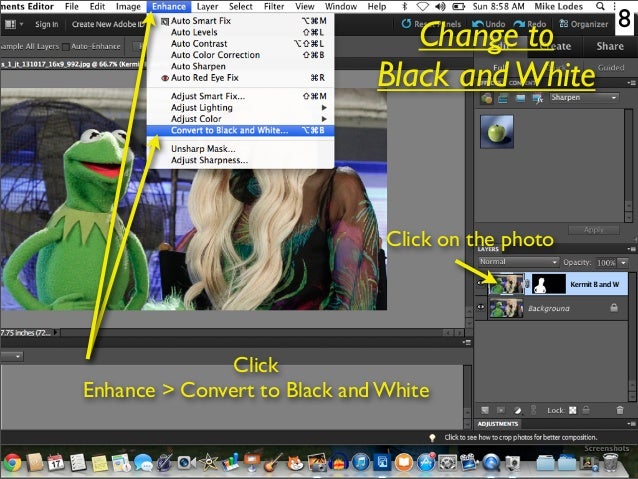Open the Adjustments panel options menu
Viewport: 638px width, 479px height.
631,424
